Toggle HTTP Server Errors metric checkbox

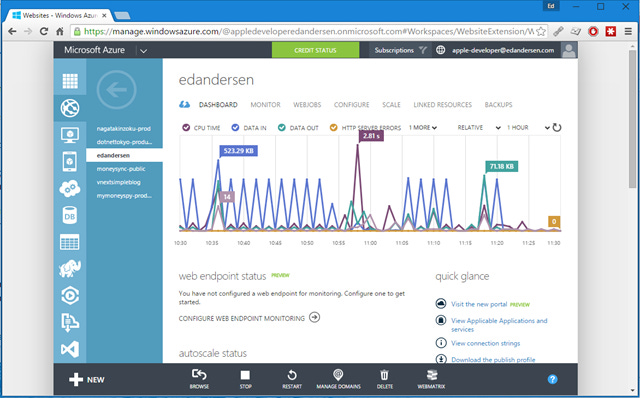[333, 127]
